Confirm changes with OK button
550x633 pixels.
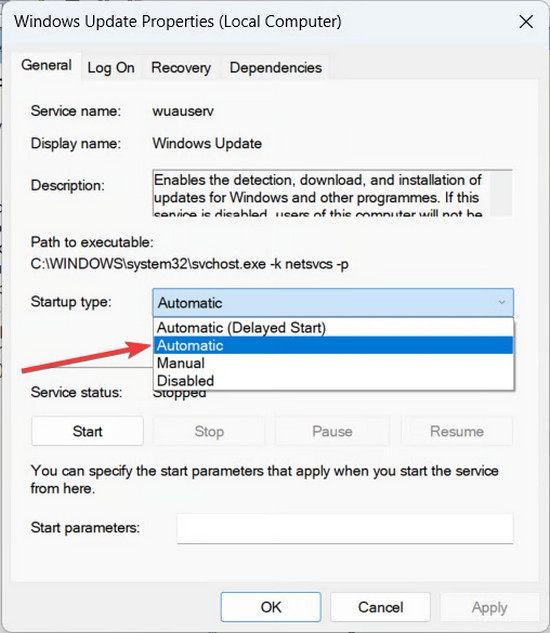(271, 607)
